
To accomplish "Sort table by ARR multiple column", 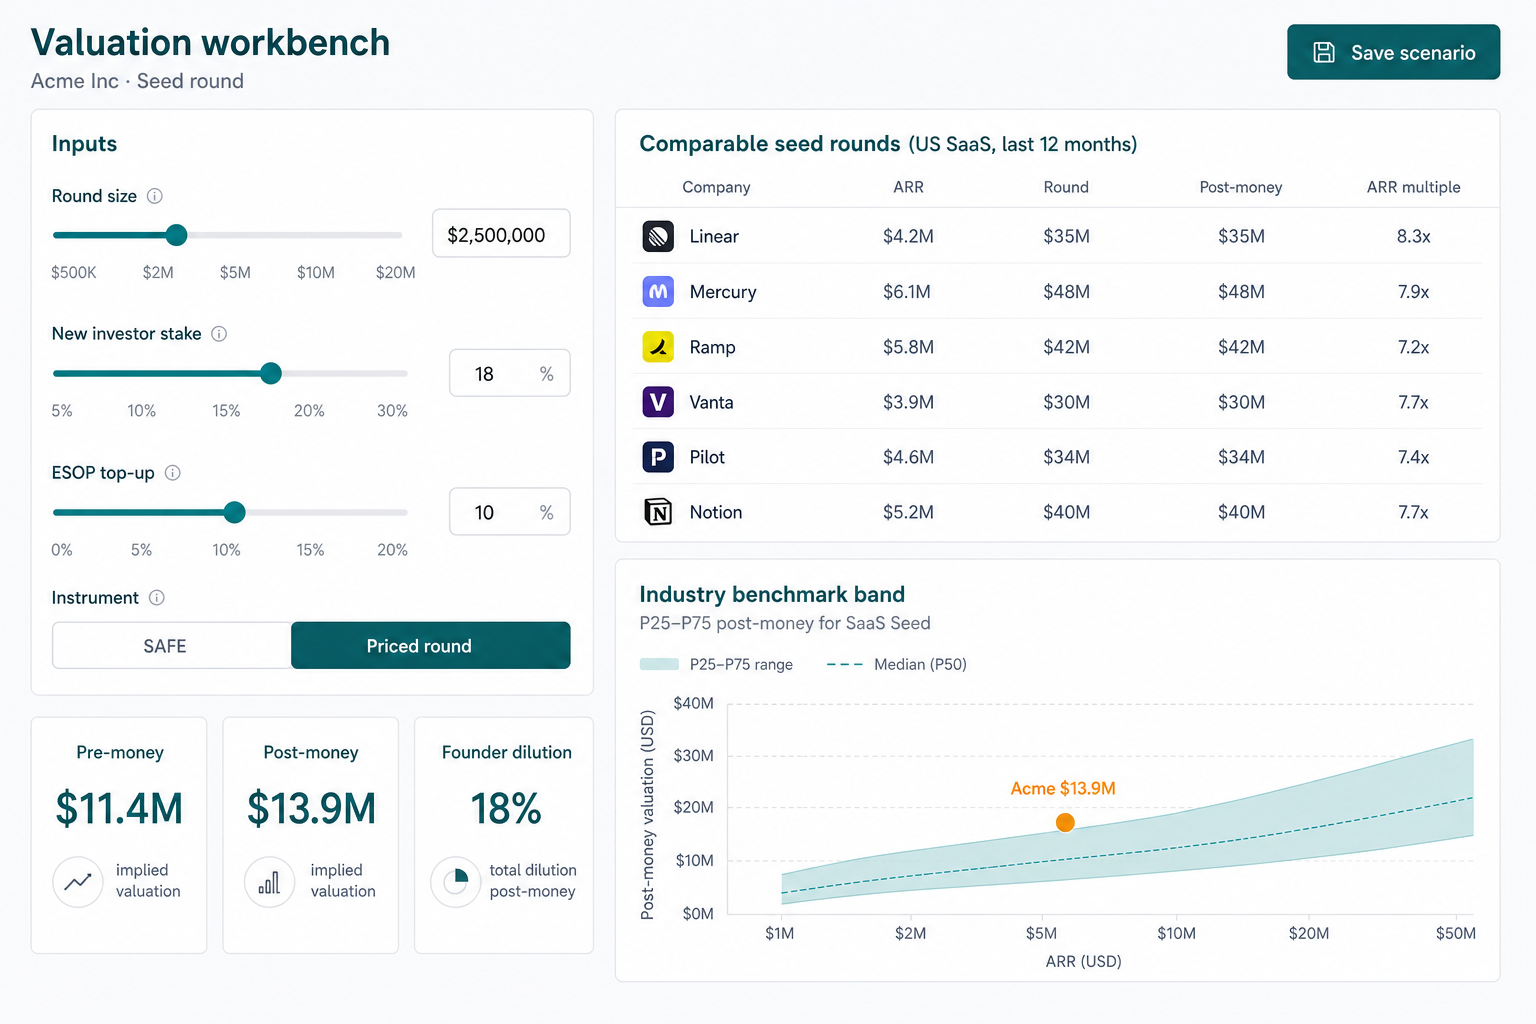I will point(1413,187).
